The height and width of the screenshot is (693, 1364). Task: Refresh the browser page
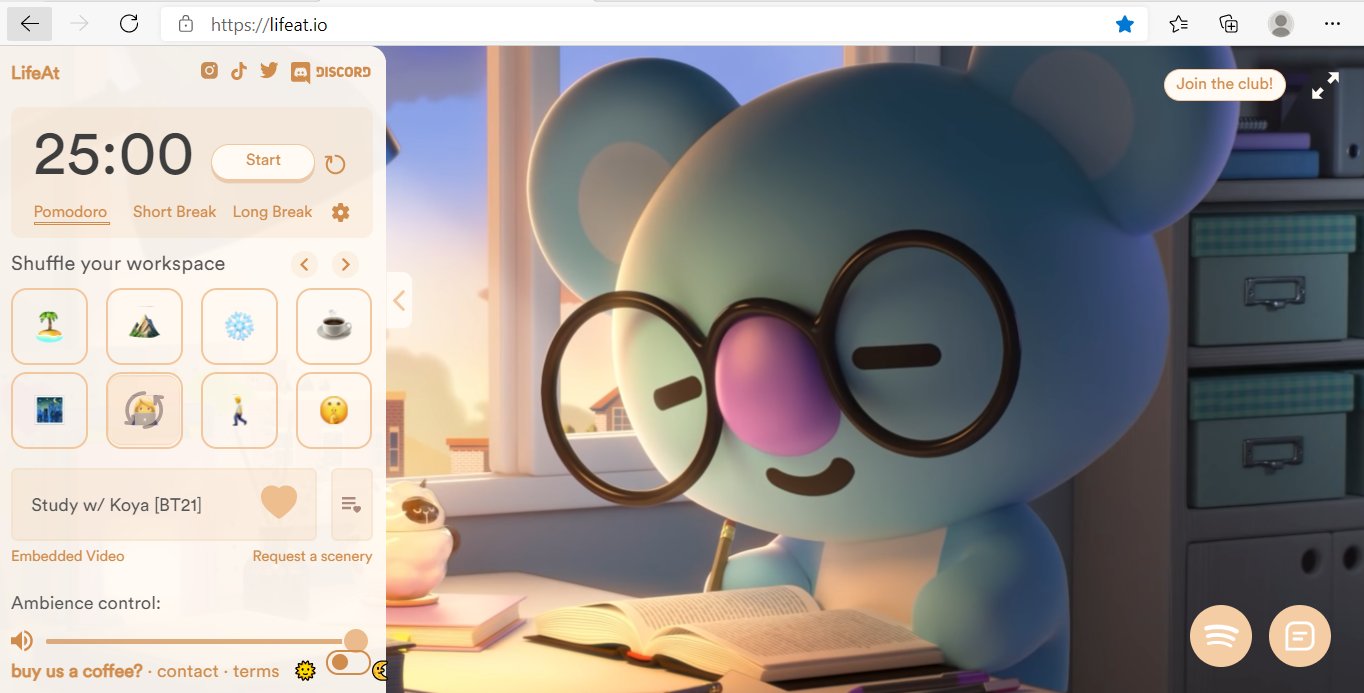129,24
